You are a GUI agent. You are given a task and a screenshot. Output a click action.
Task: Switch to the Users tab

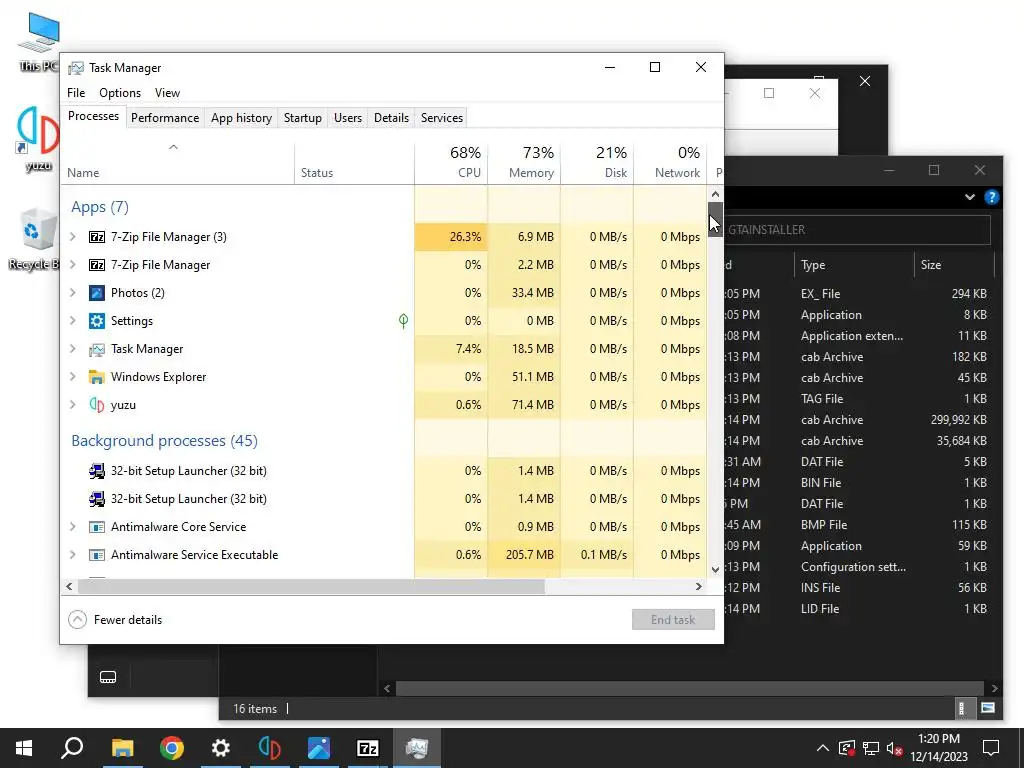tap(347, 118)
